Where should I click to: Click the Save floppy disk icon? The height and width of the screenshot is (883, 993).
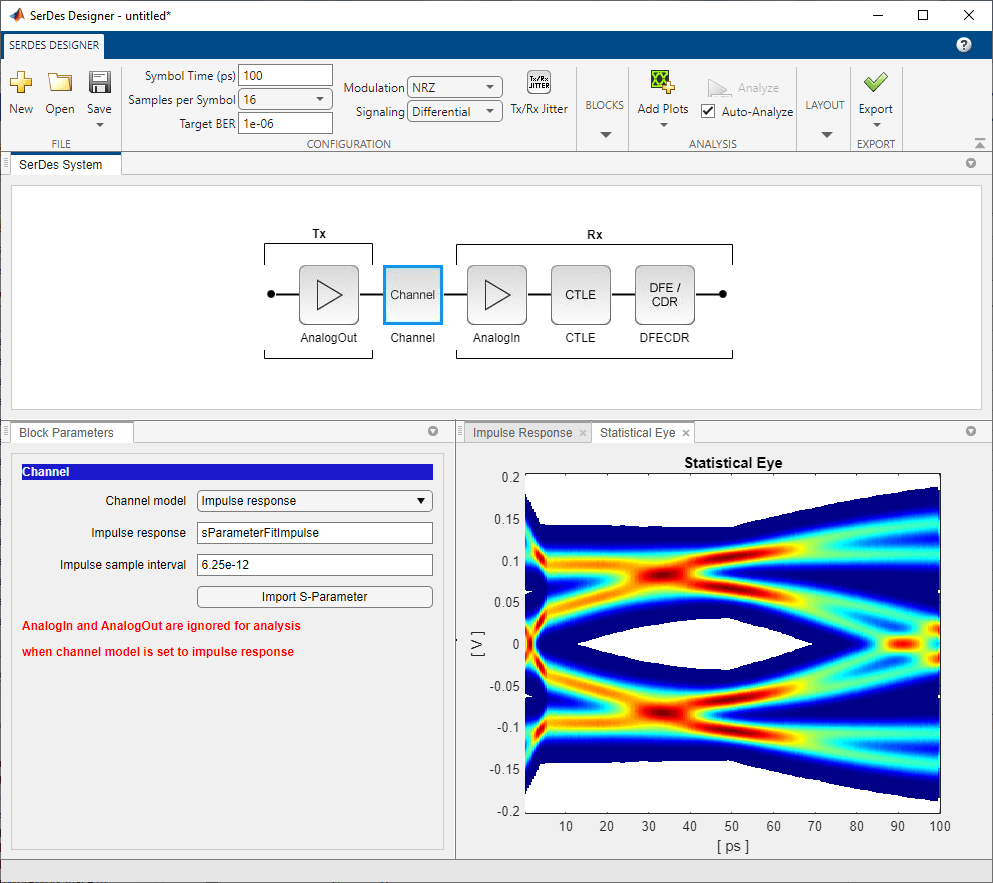coord(99,82)
